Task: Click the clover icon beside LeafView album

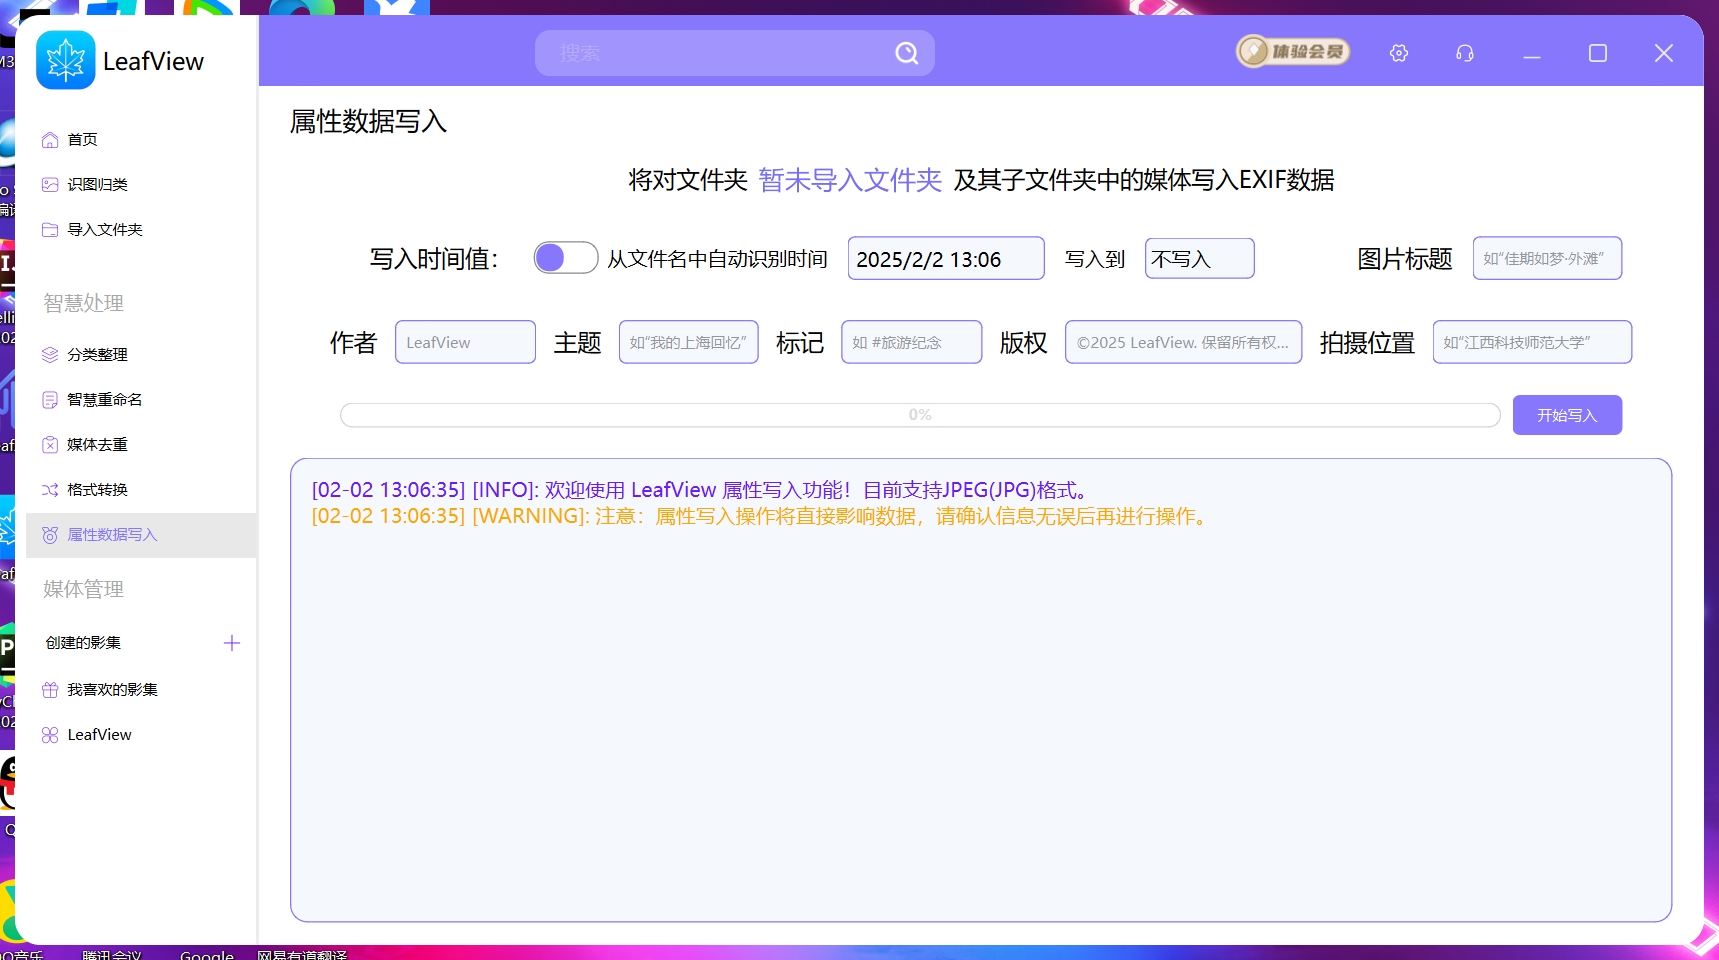Action: (x=50, y=735)
